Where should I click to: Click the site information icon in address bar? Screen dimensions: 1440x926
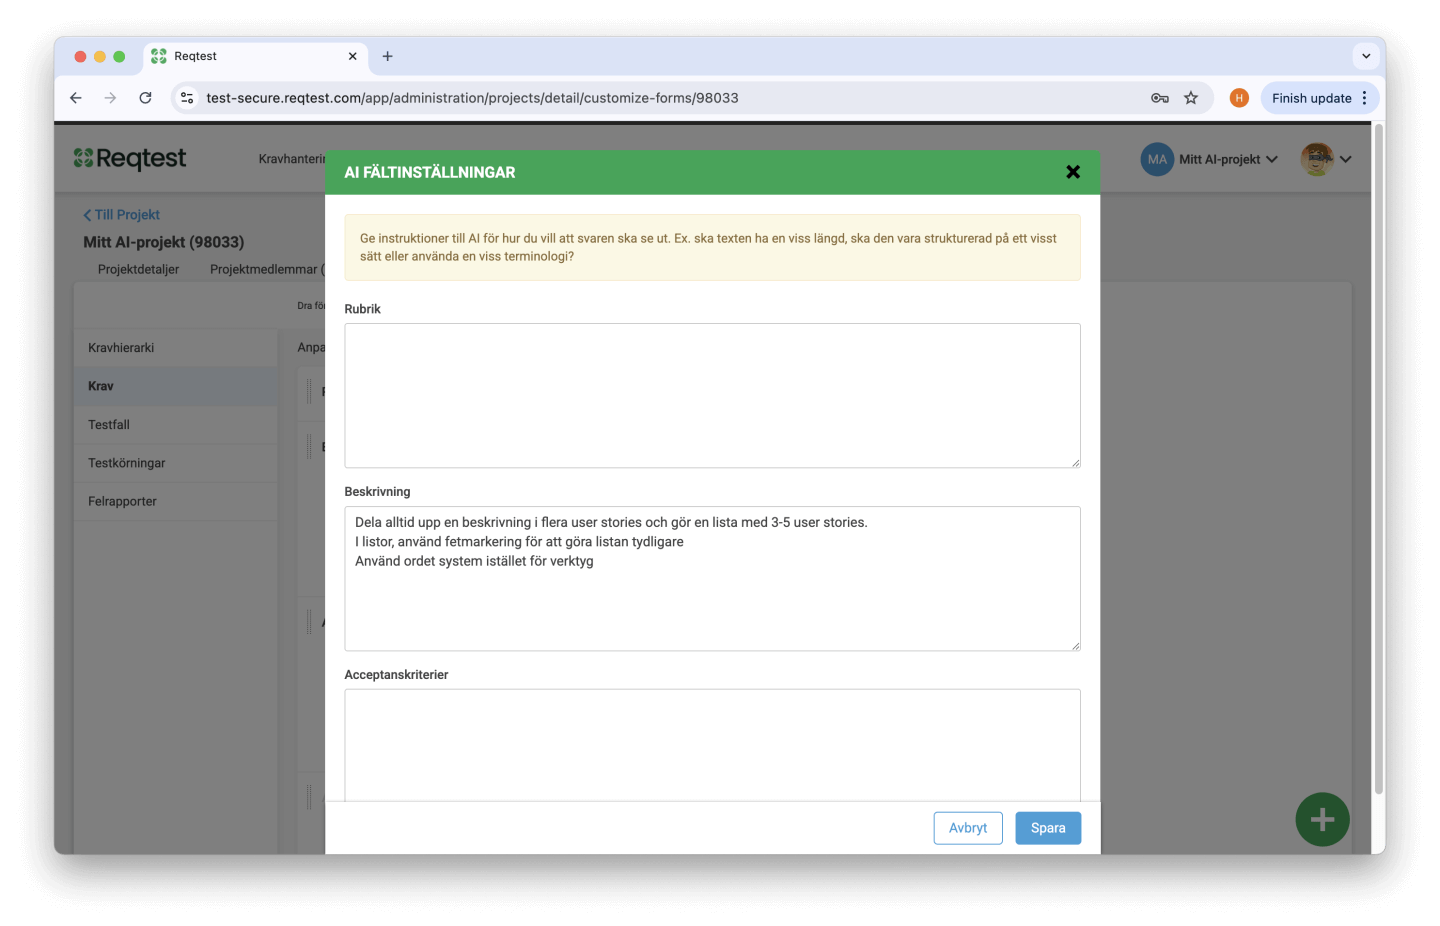tap(187, 98)
